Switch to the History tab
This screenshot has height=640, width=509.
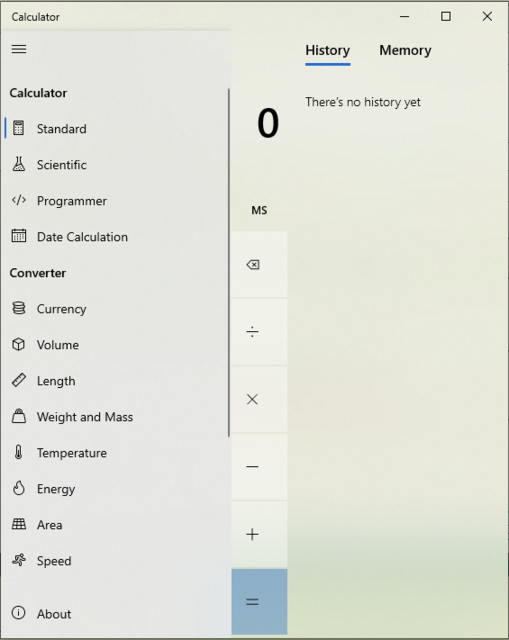tap(327, 51)
